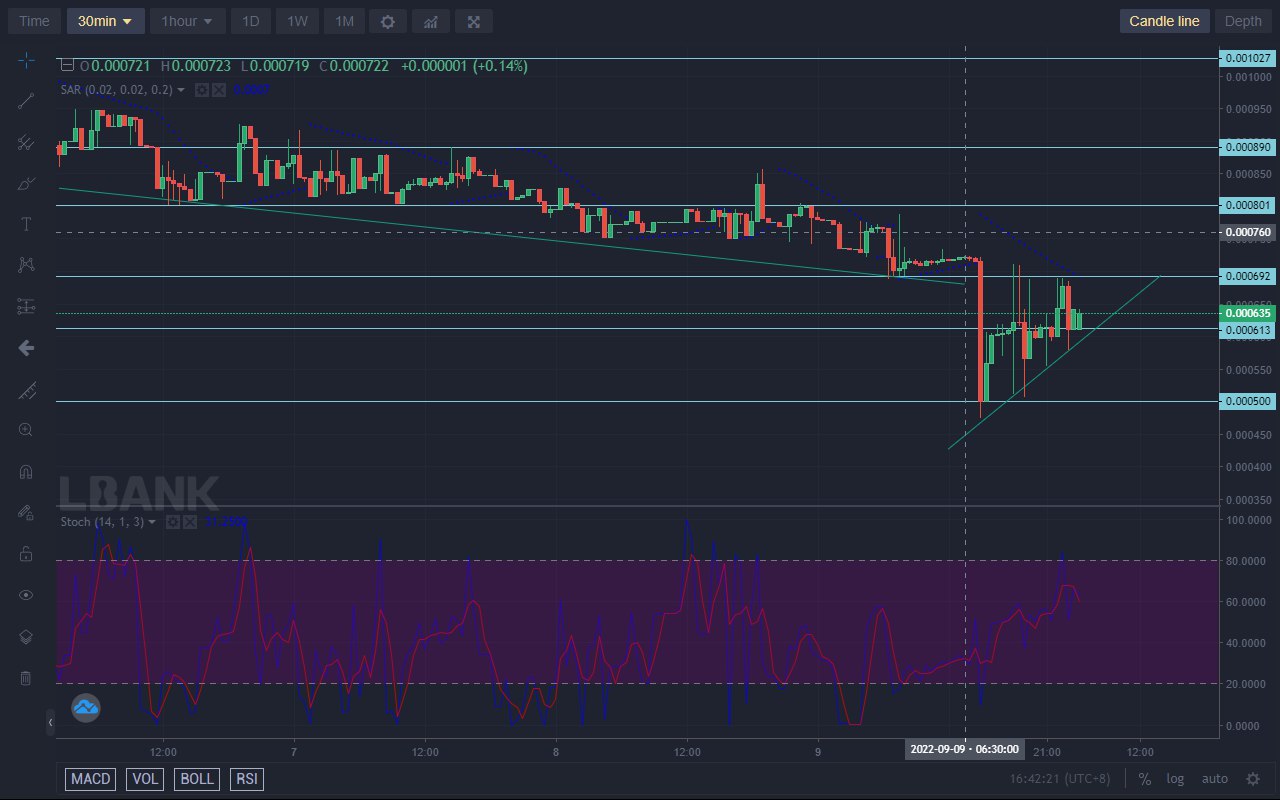
Task: Open the XABCD pattern tool
Action: [x=26, y=265]
